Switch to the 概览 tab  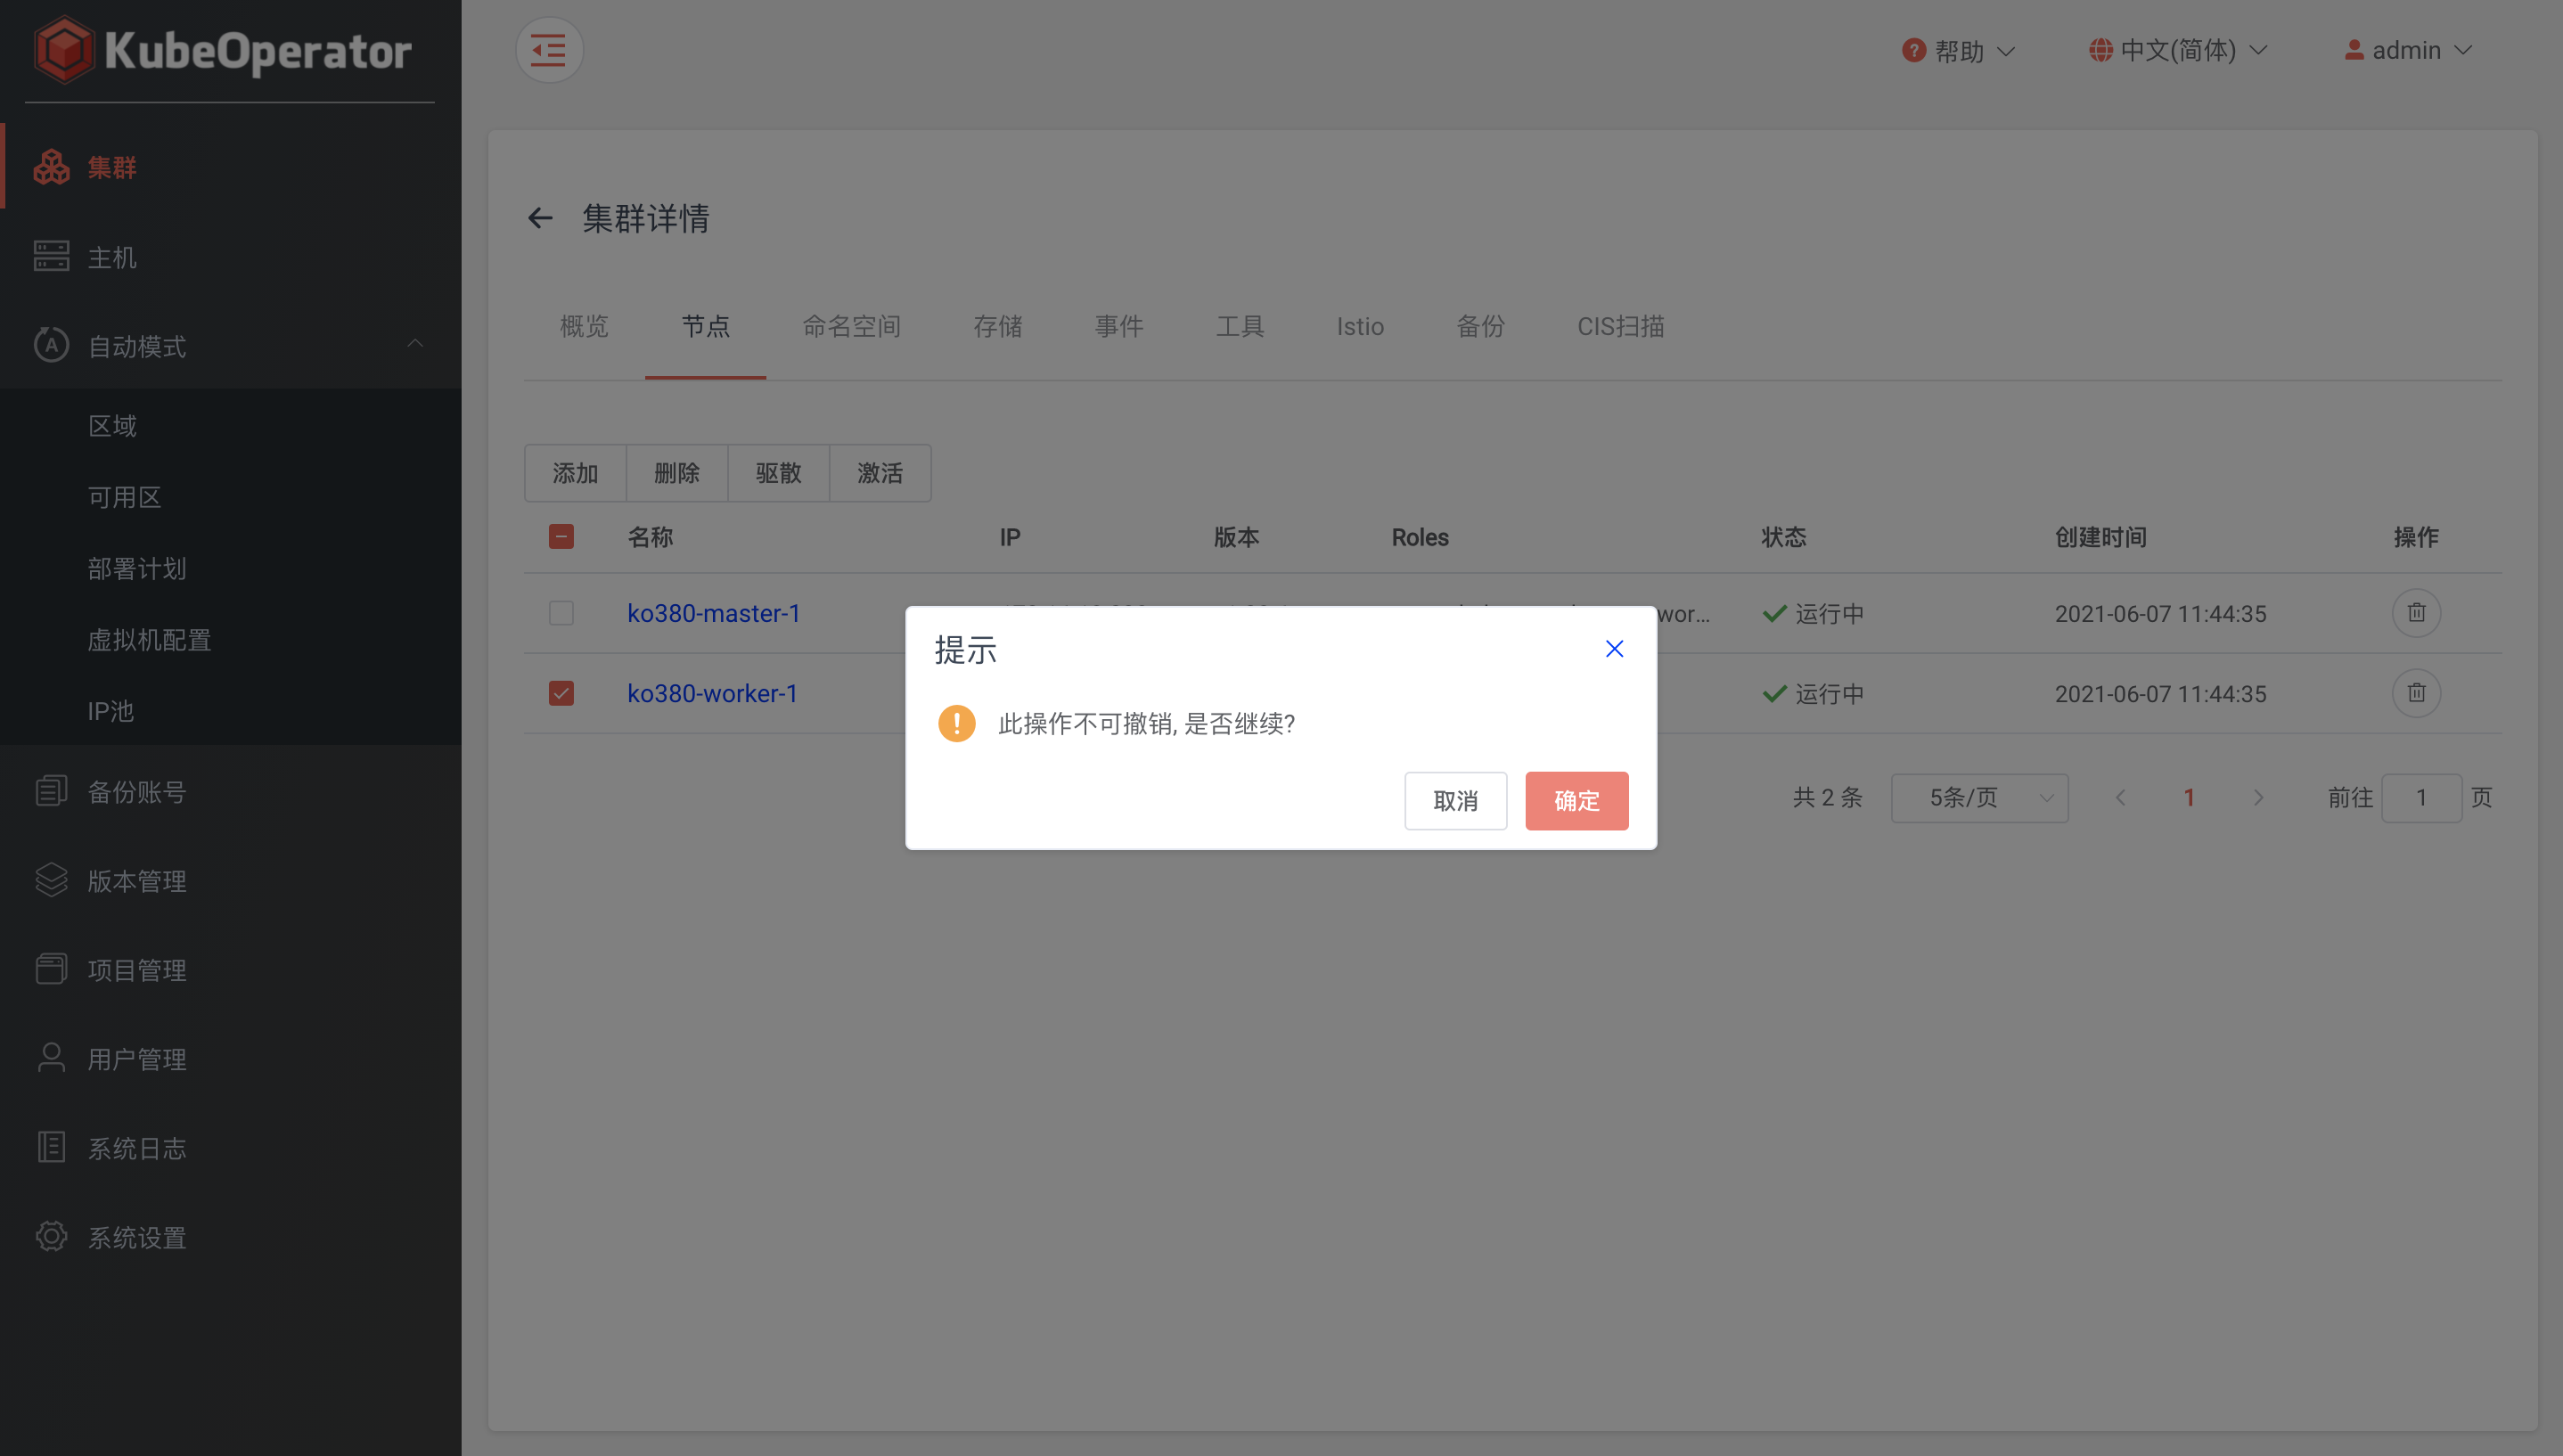pyautogui.click(x=585, y=326)
